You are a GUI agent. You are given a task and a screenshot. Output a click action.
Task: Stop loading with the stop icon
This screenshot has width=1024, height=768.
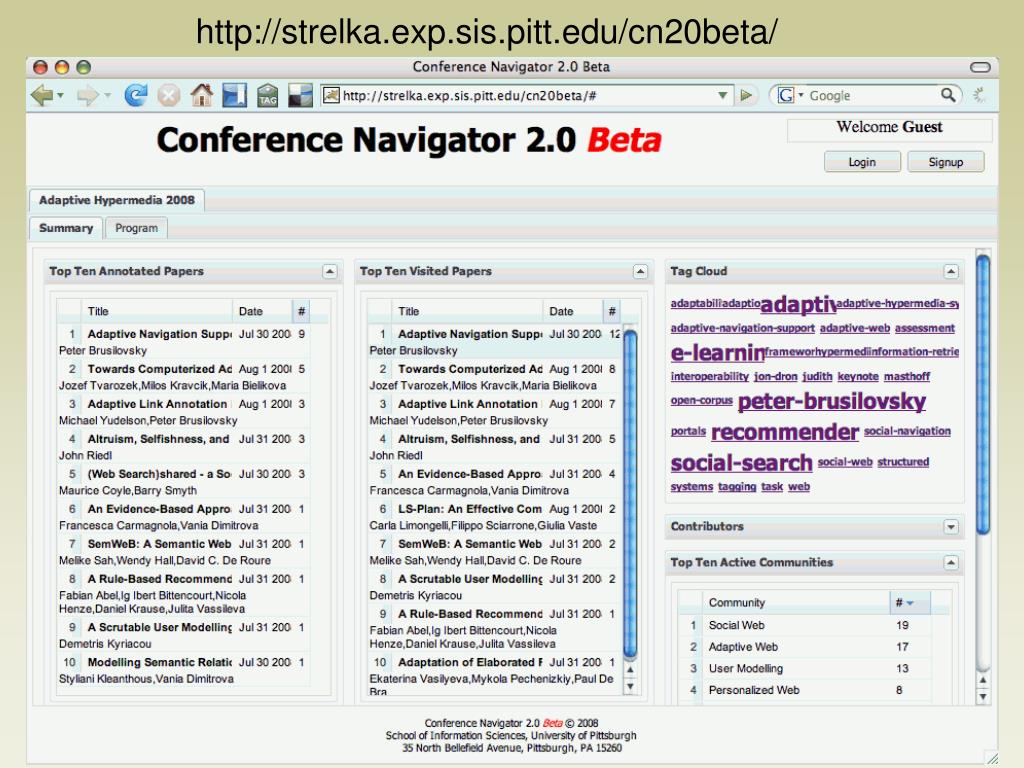[169, 96]
